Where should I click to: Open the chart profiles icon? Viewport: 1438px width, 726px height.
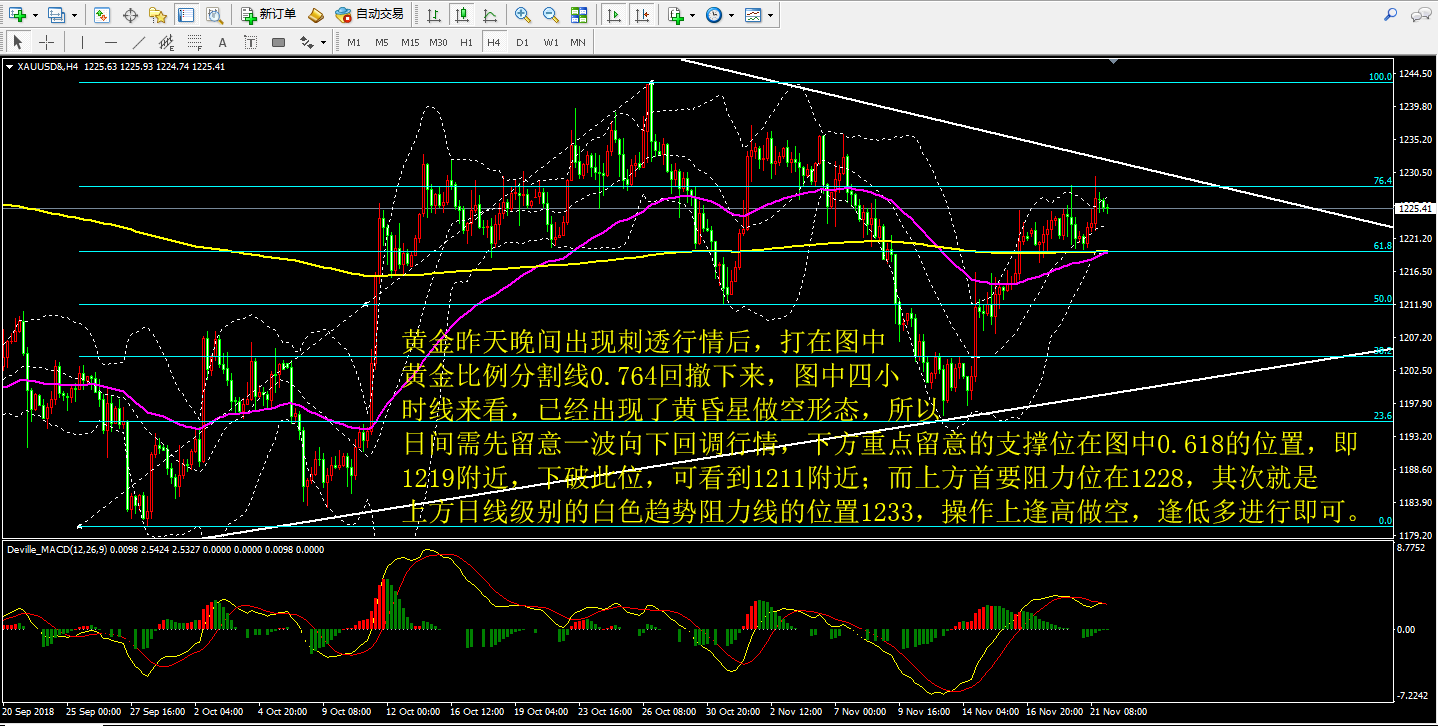56,15
